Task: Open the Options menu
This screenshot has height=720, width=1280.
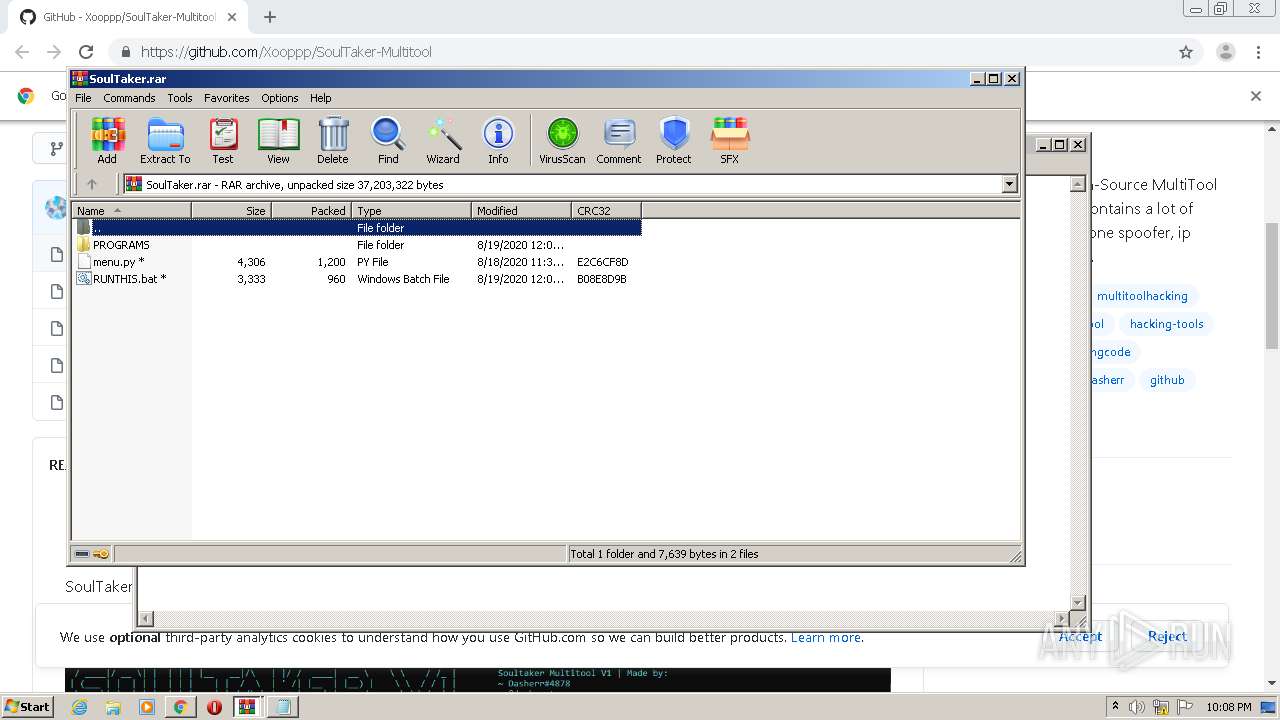Action: pos(280,98)
